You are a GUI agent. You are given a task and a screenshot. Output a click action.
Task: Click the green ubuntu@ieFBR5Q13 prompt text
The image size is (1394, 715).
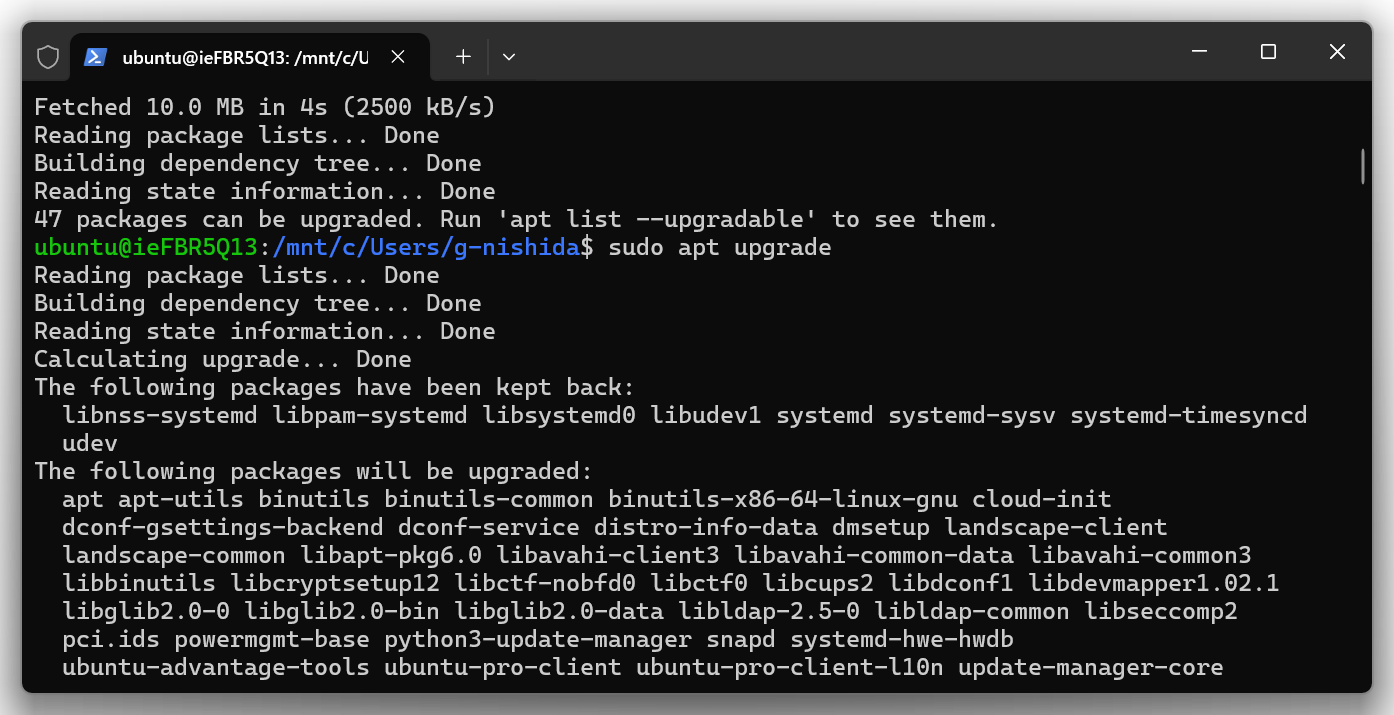click(x=146, y=247)
